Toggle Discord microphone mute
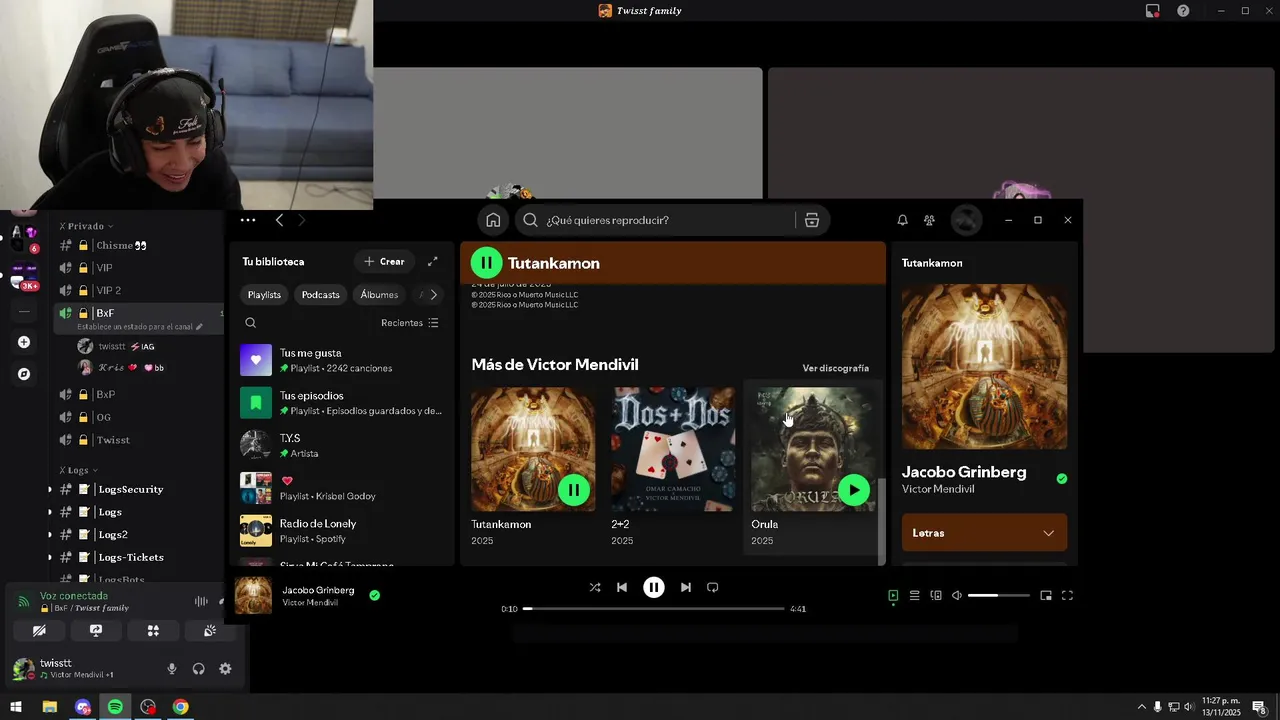This screenshot has height=720, width=1280. (172, 669)
